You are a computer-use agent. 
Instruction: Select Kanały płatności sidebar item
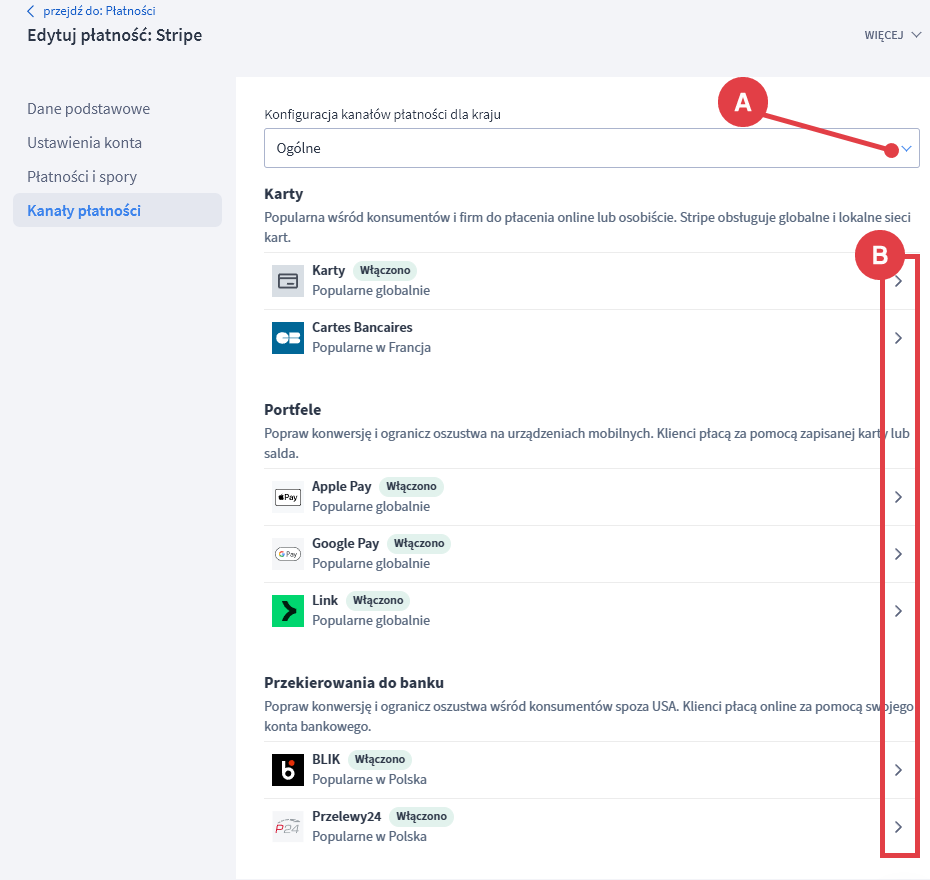[x=84, y=210]
